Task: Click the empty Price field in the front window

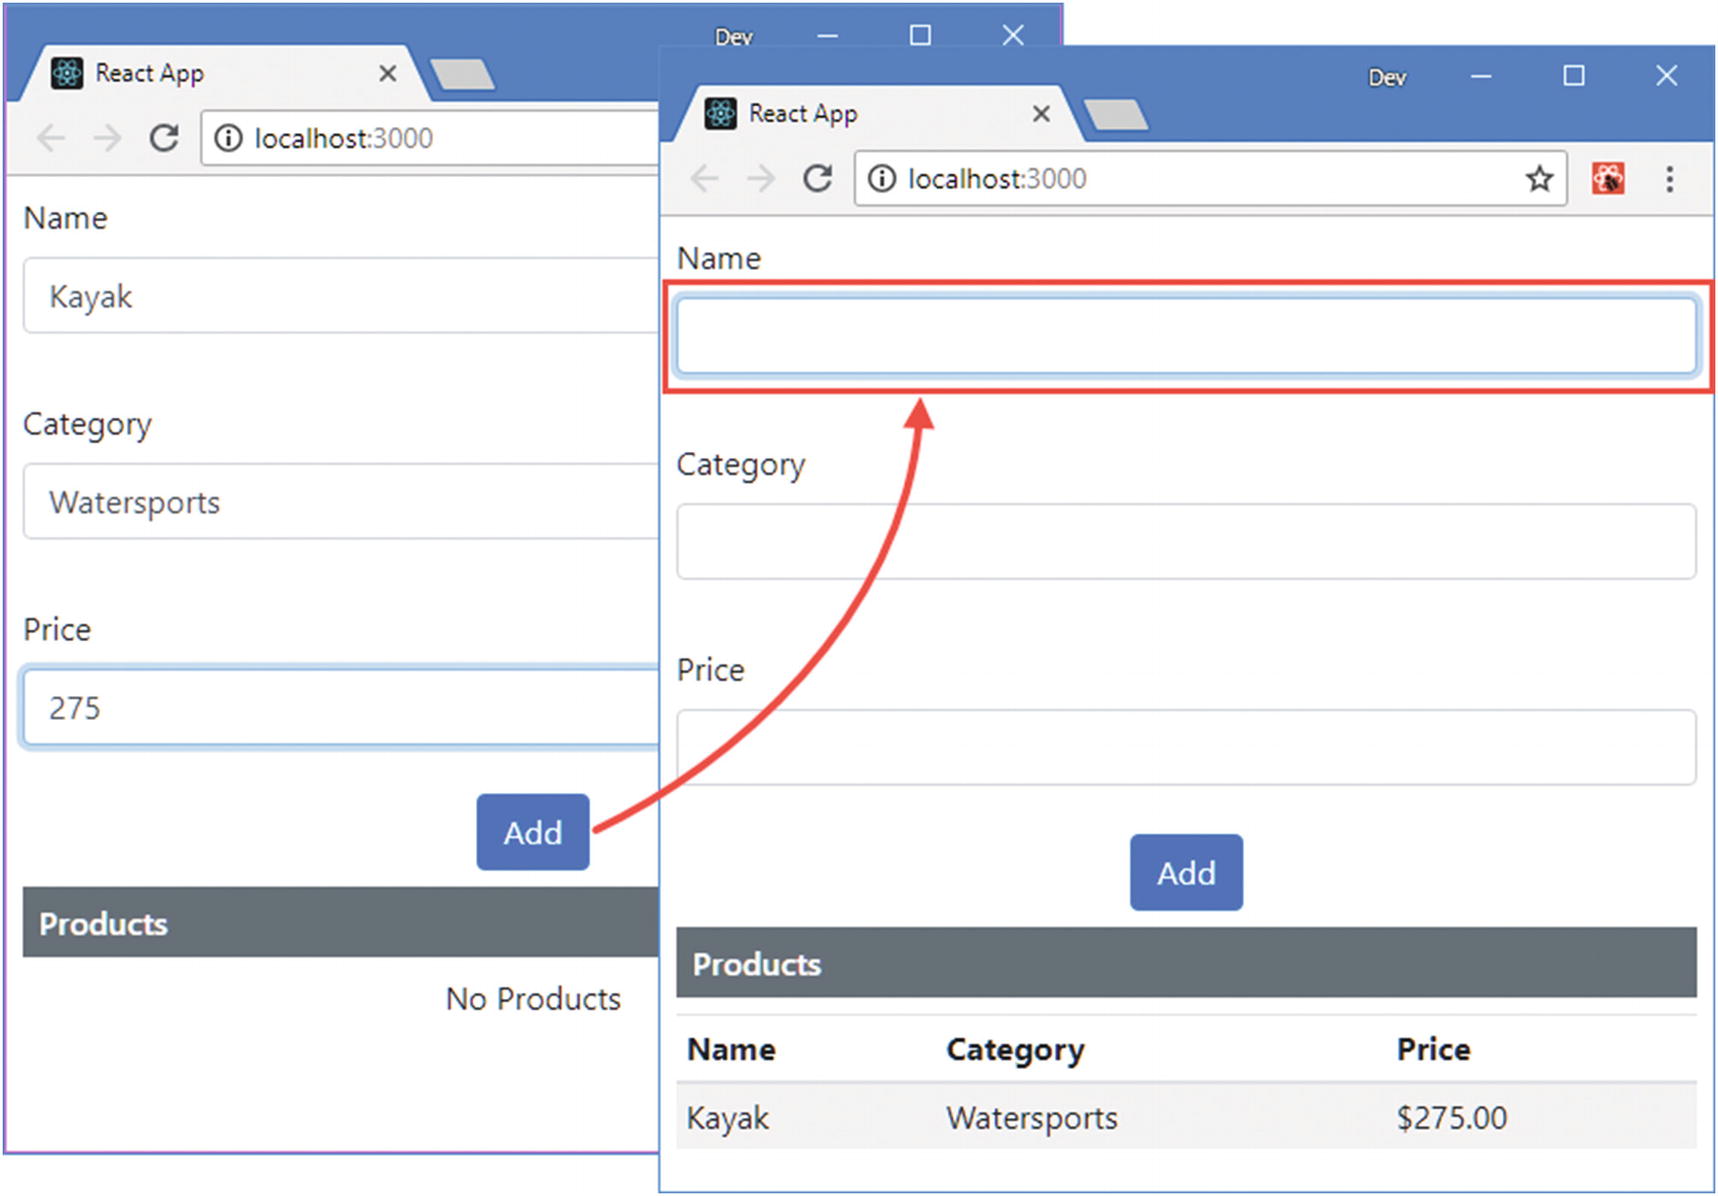Action: 1185,747
